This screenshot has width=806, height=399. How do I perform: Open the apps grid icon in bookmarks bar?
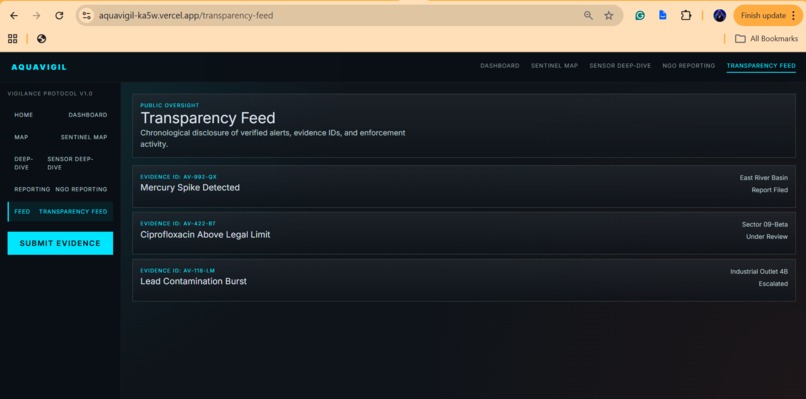(13, 39)
